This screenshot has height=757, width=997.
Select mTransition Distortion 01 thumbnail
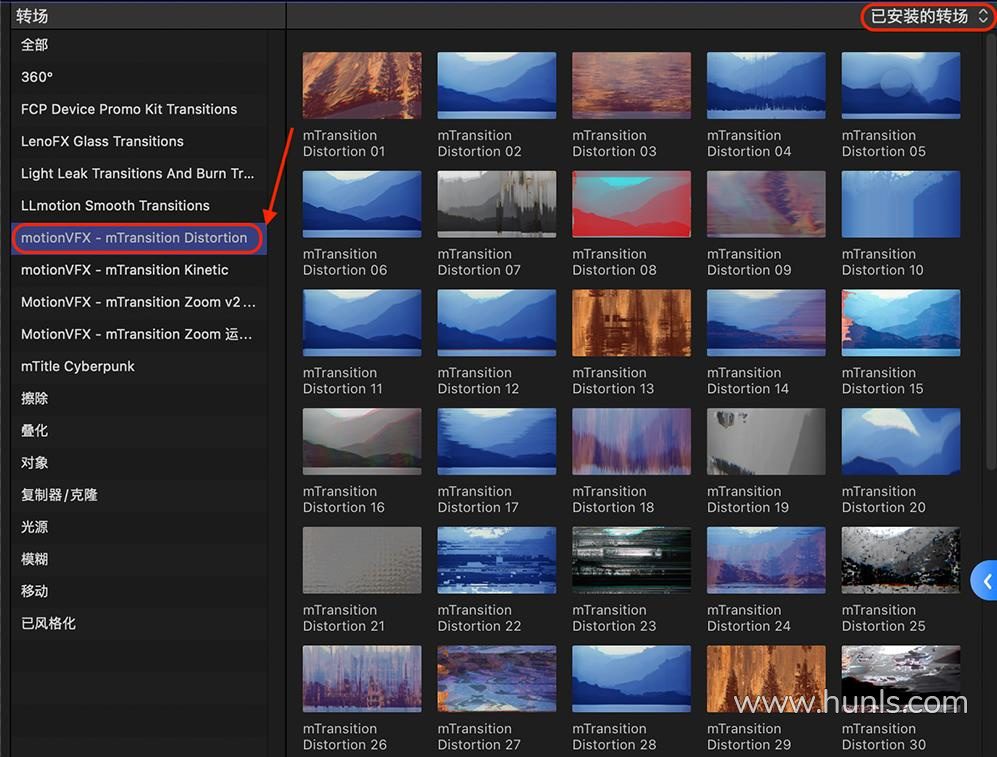(362, 85)
